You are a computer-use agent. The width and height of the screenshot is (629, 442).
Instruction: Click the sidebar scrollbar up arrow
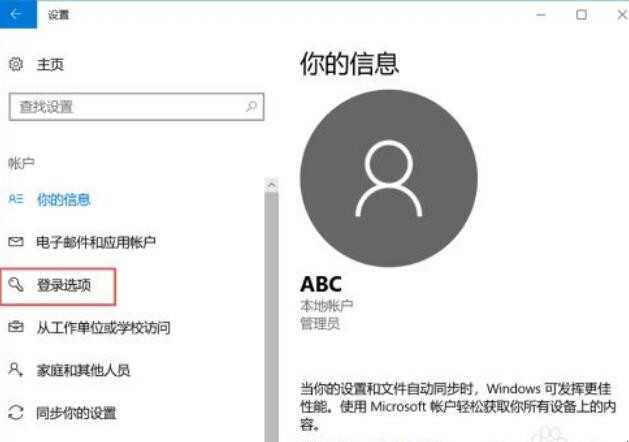272,185
